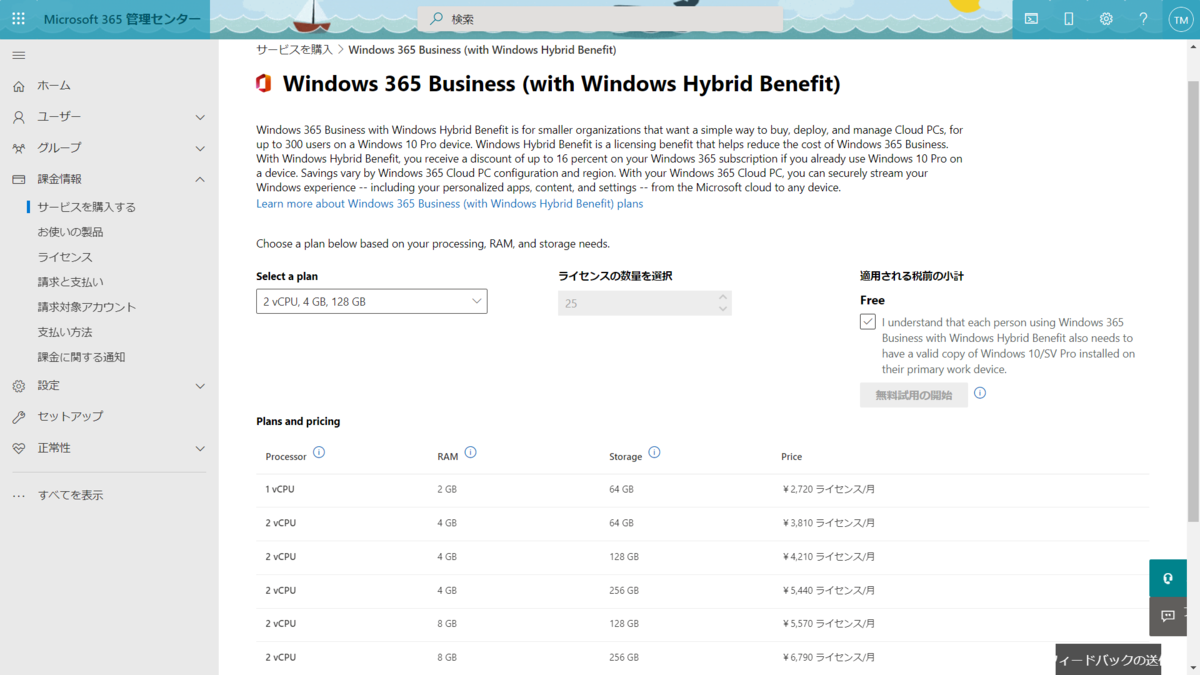The image size is (1200, 675).
Task: Click サービスを購入 breadcrumb link
Action: coord(294,49)
